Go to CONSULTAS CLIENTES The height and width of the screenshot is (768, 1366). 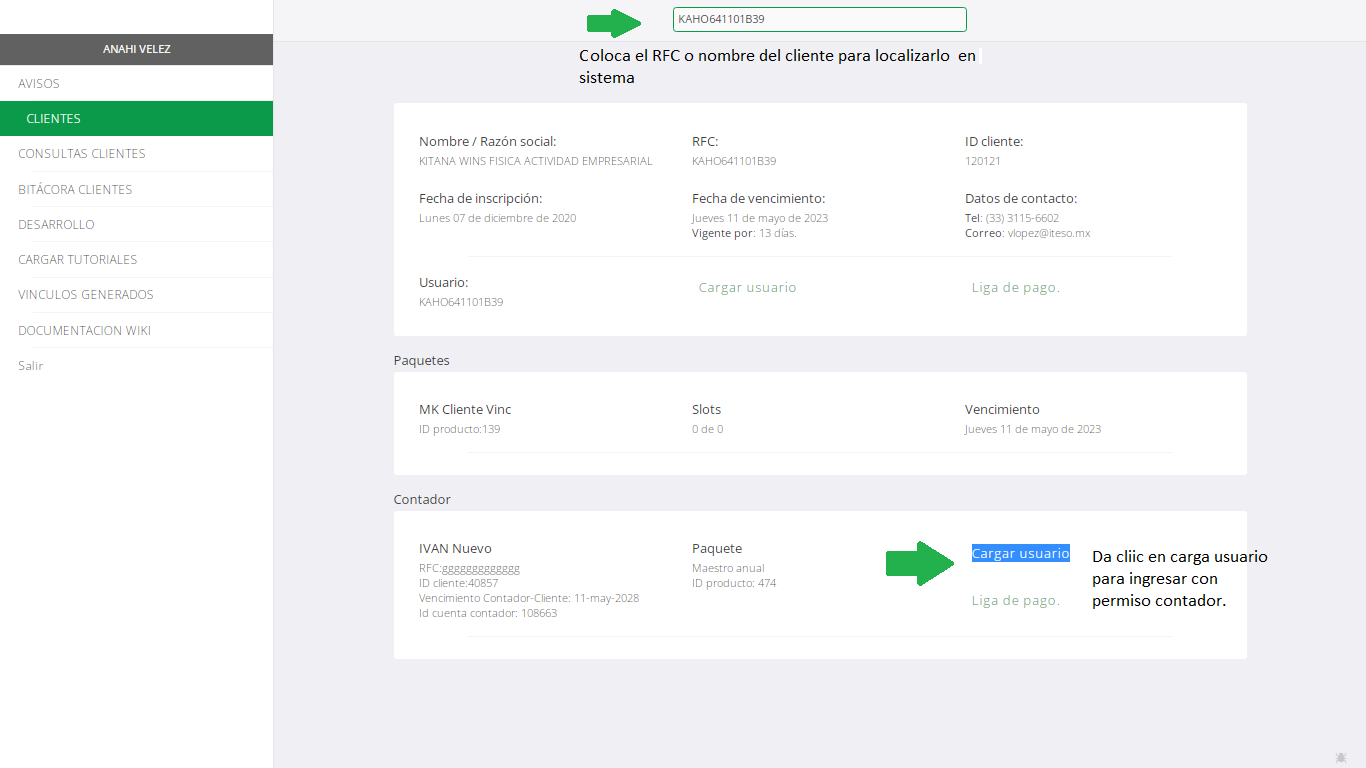click(82, 154)
